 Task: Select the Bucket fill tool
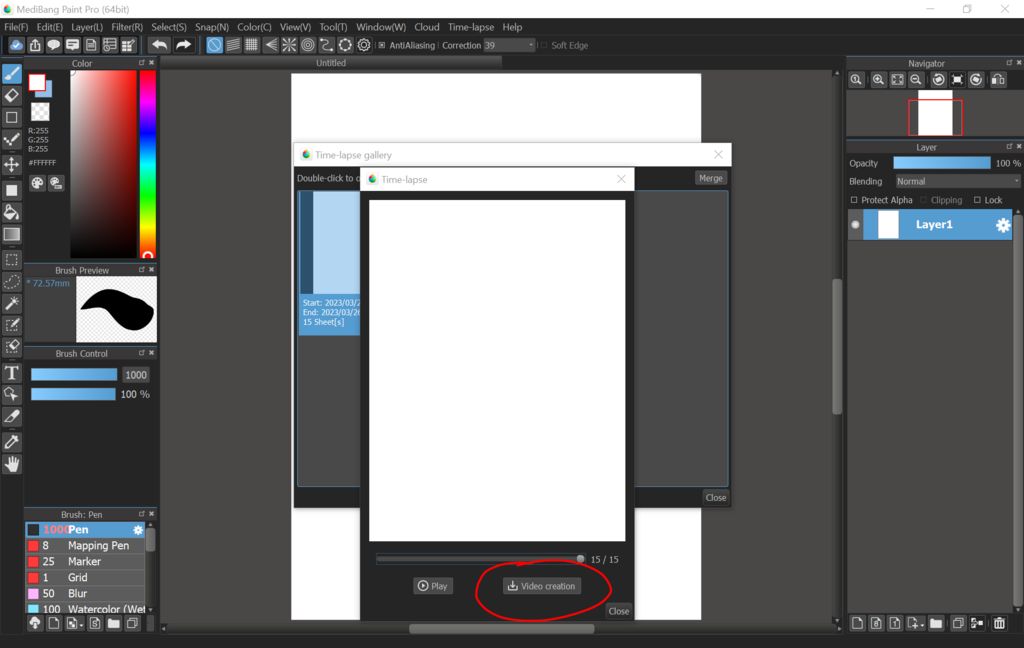coord(12,212)
